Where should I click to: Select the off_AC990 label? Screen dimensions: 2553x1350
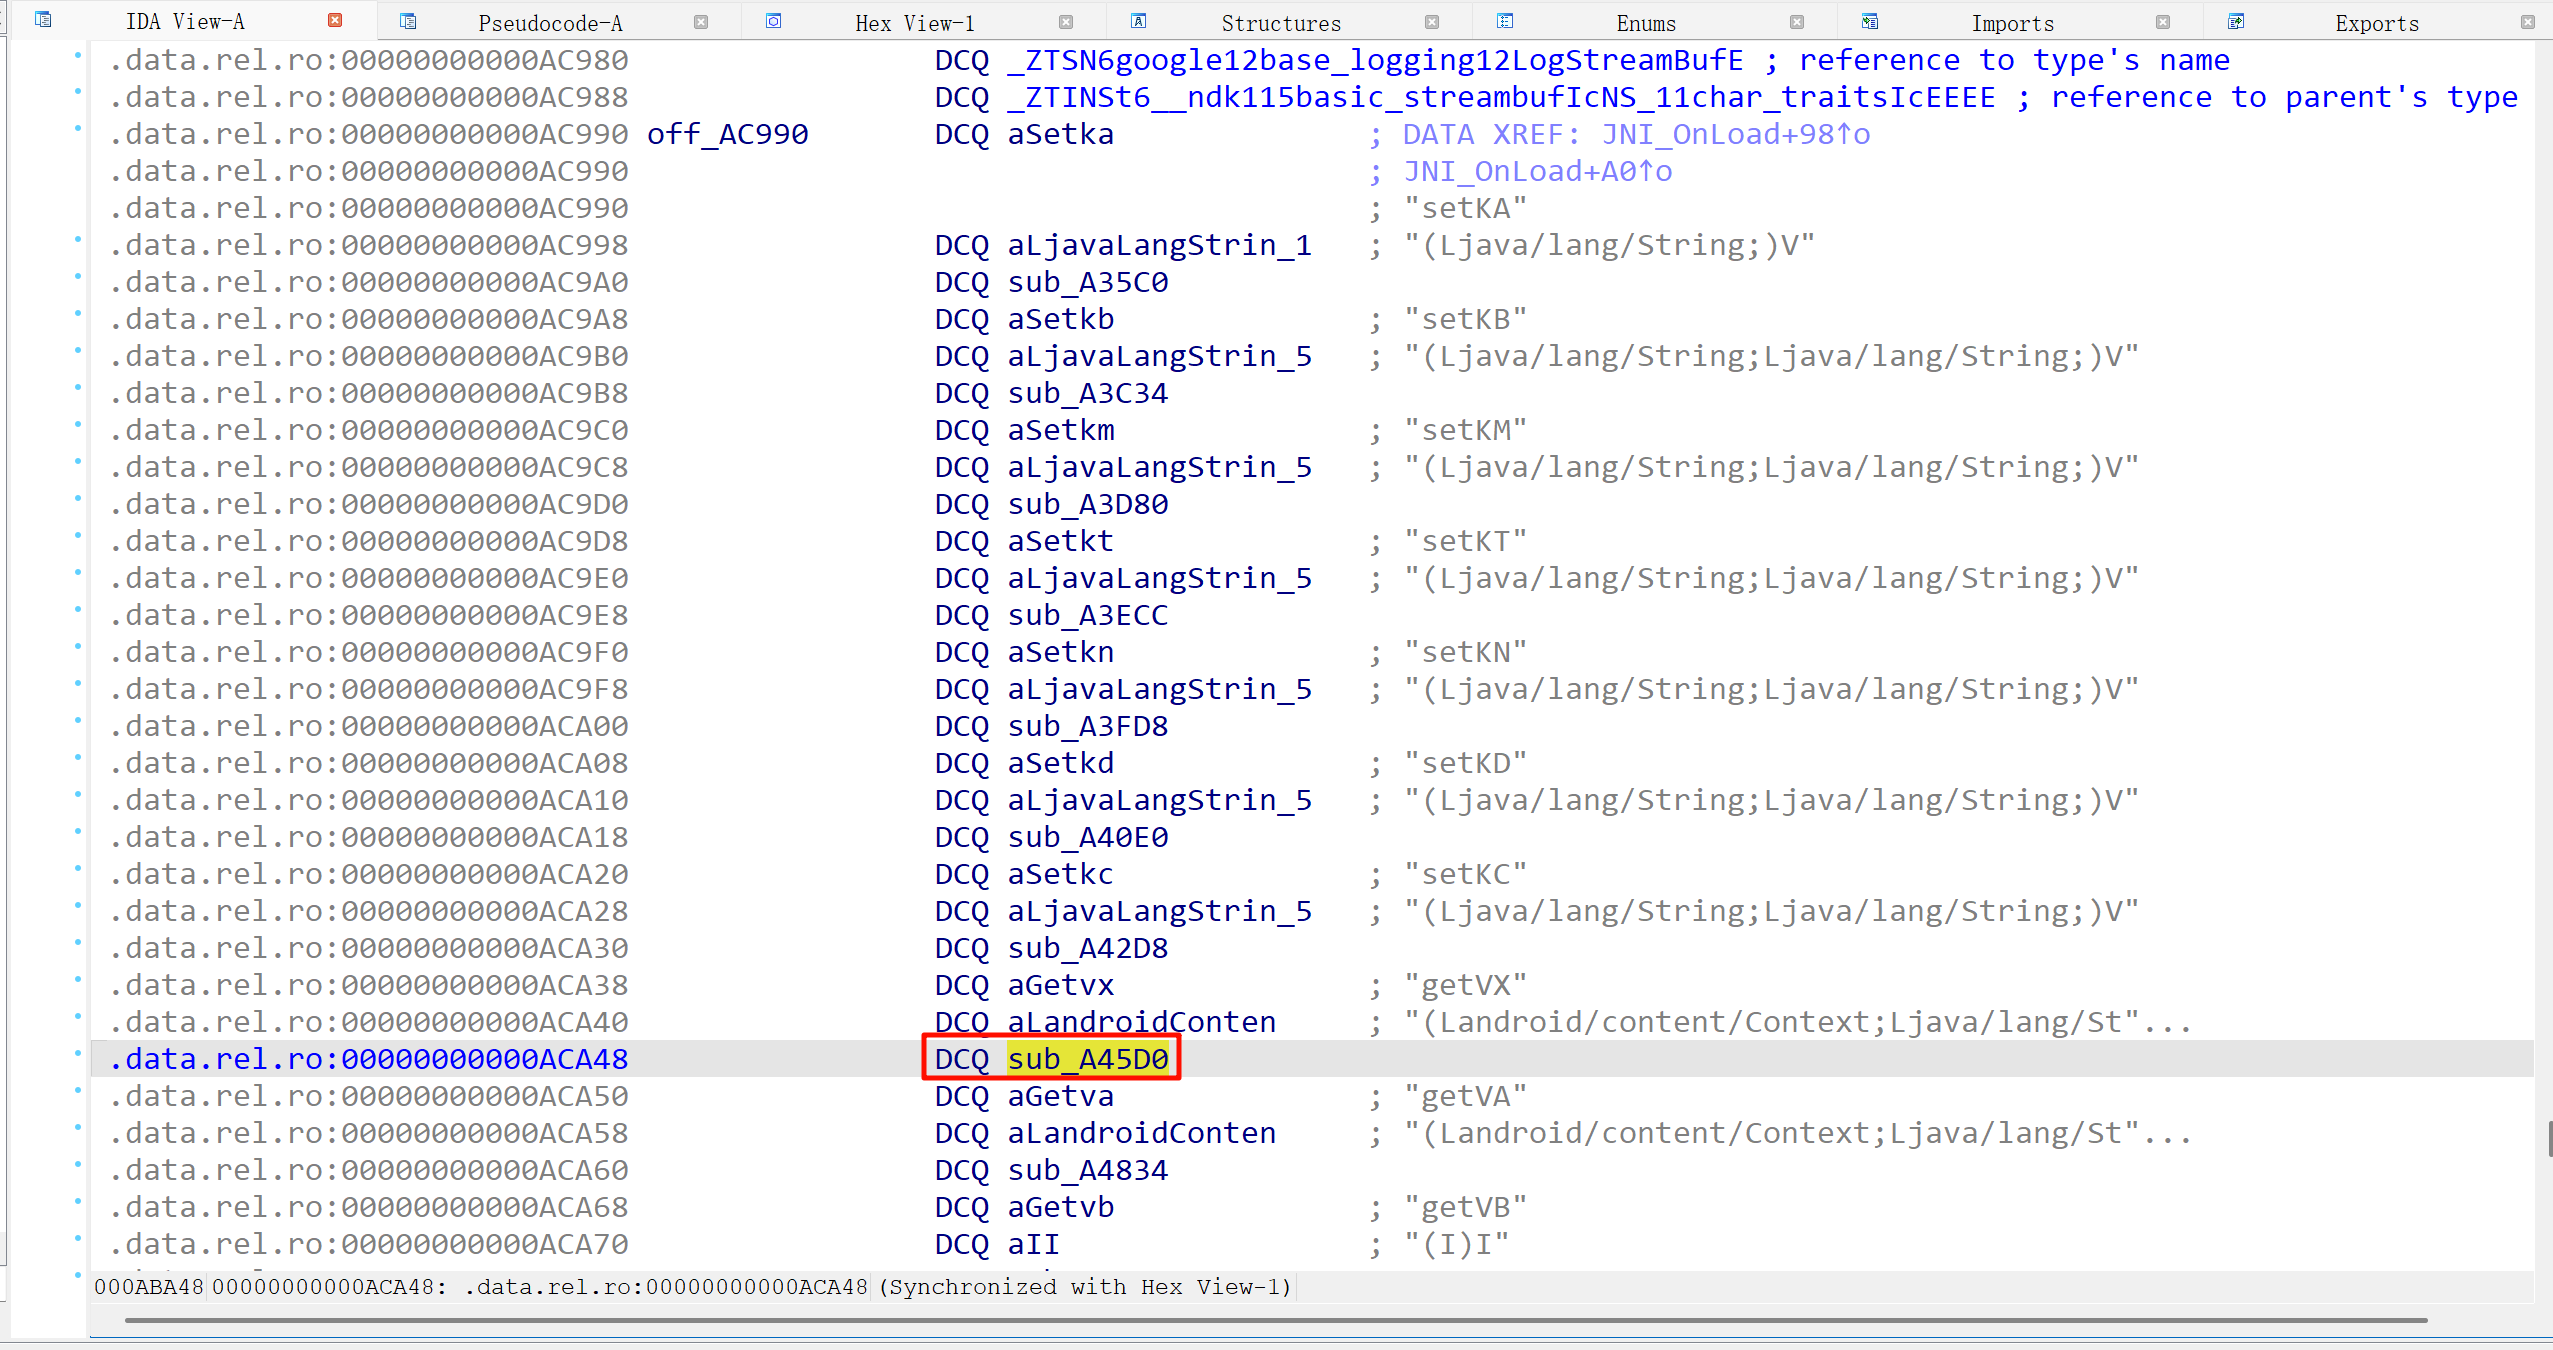pos(727,134)
